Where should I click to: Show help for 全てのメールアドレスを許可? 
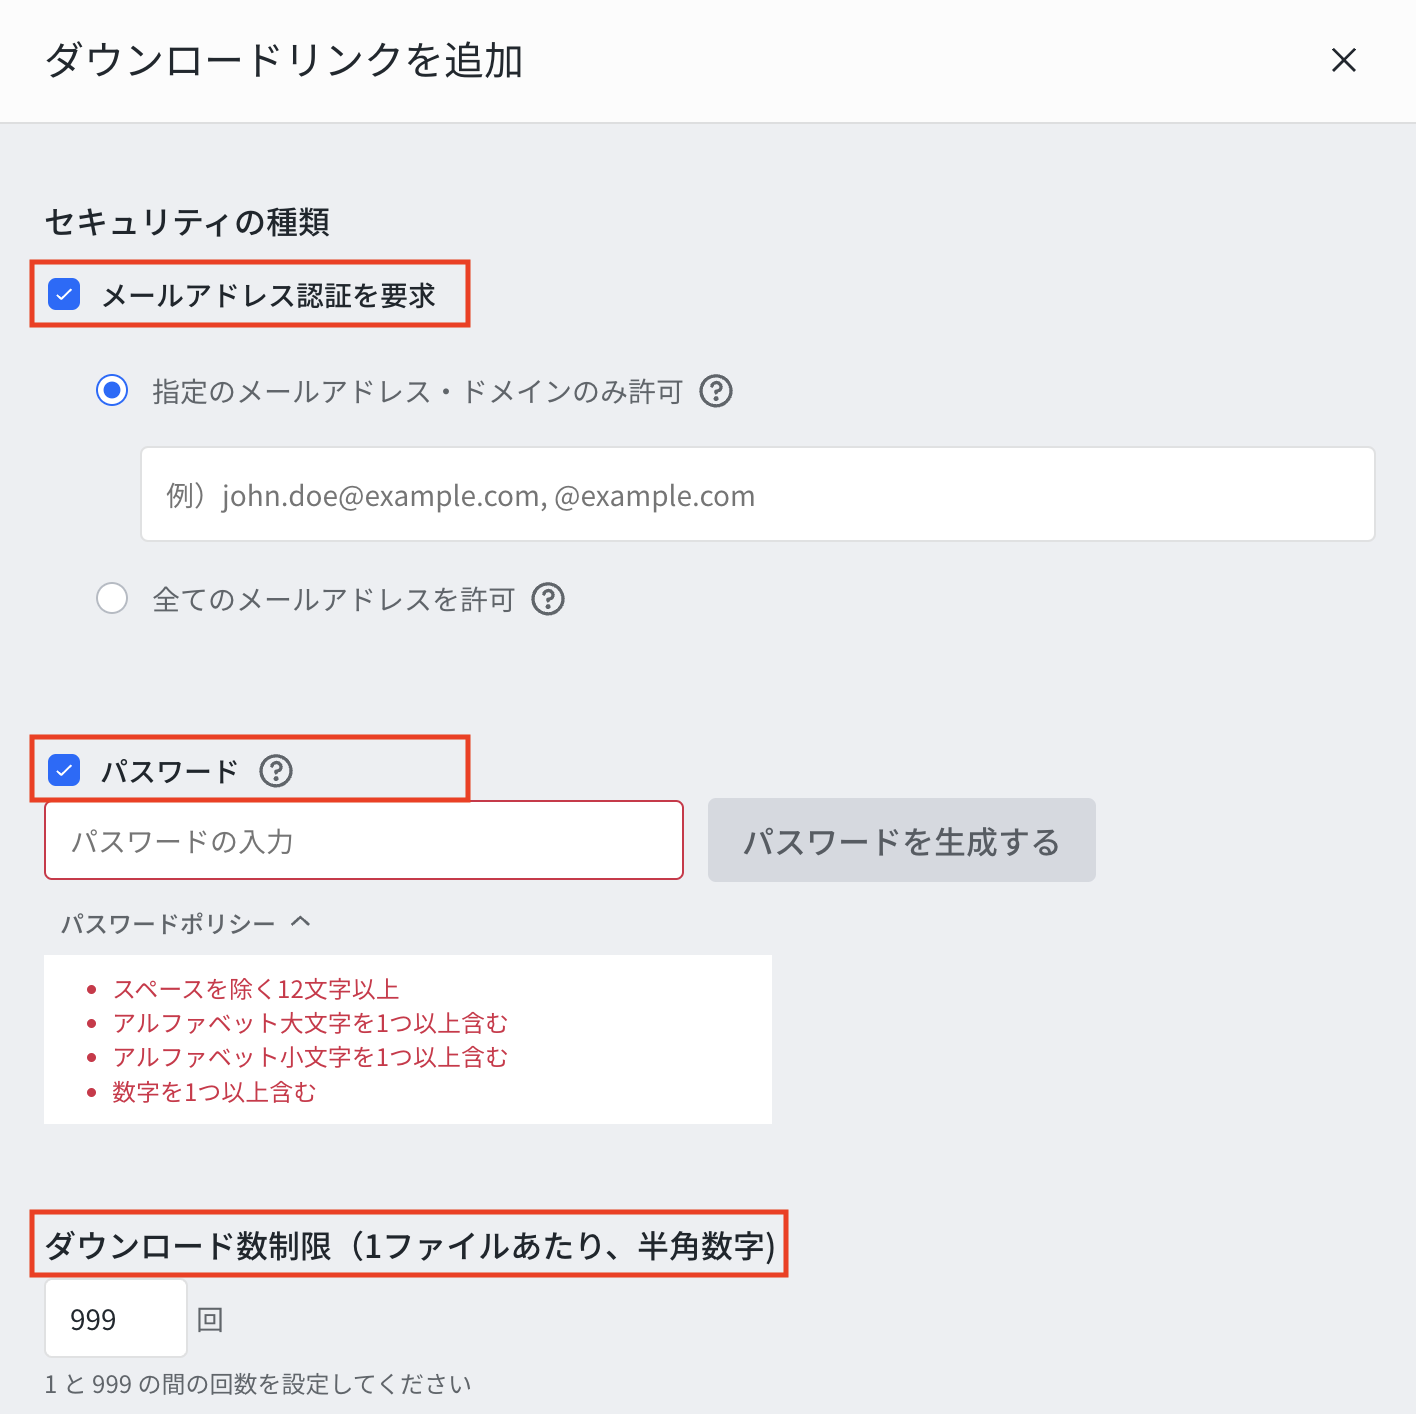coord(548,599)
